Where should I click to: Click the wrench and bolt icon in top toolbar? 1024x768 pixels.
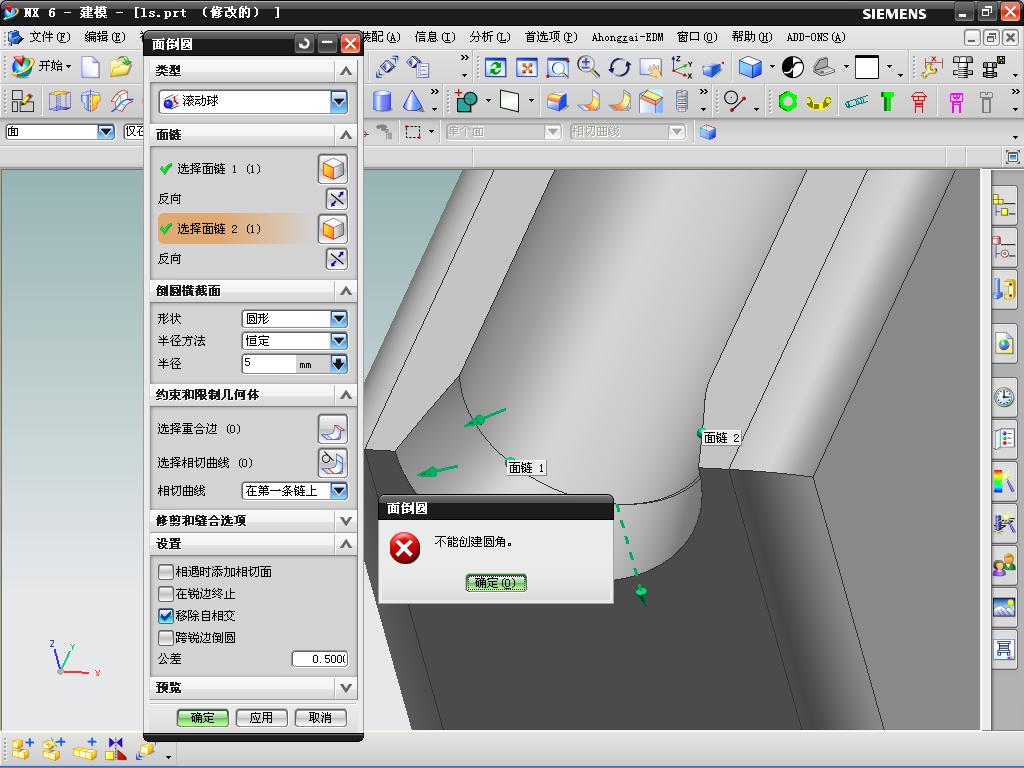931,67
